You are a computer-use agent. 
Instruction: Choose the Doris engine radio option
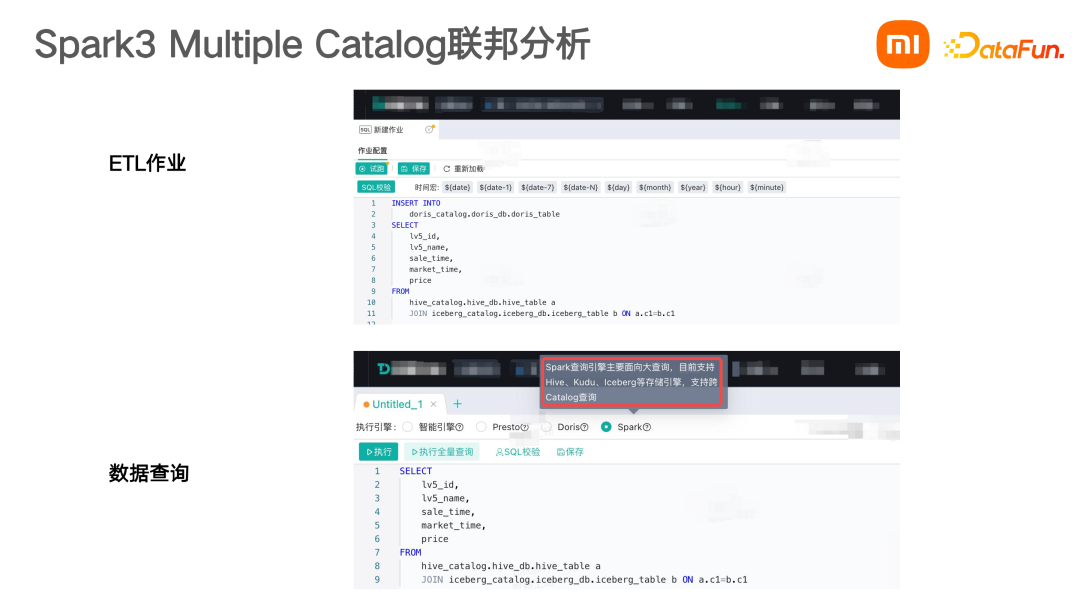(546, 427)
